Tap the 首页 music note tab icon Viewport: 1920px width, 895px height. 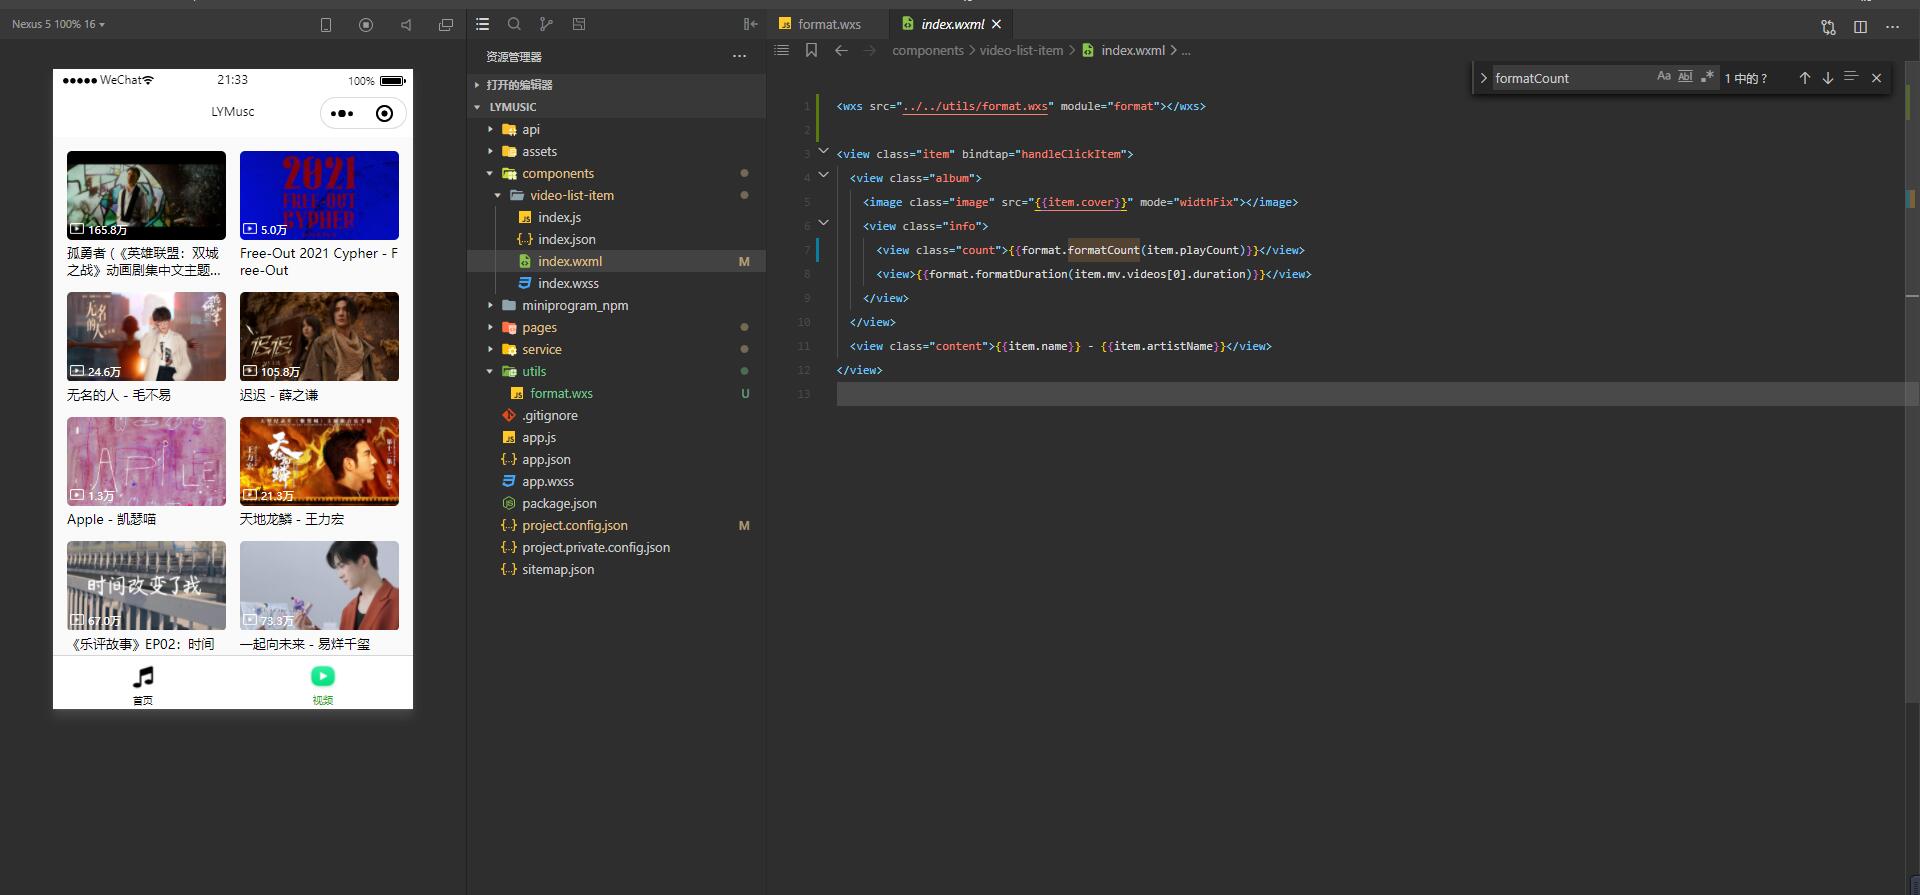(x=143, y=677)
